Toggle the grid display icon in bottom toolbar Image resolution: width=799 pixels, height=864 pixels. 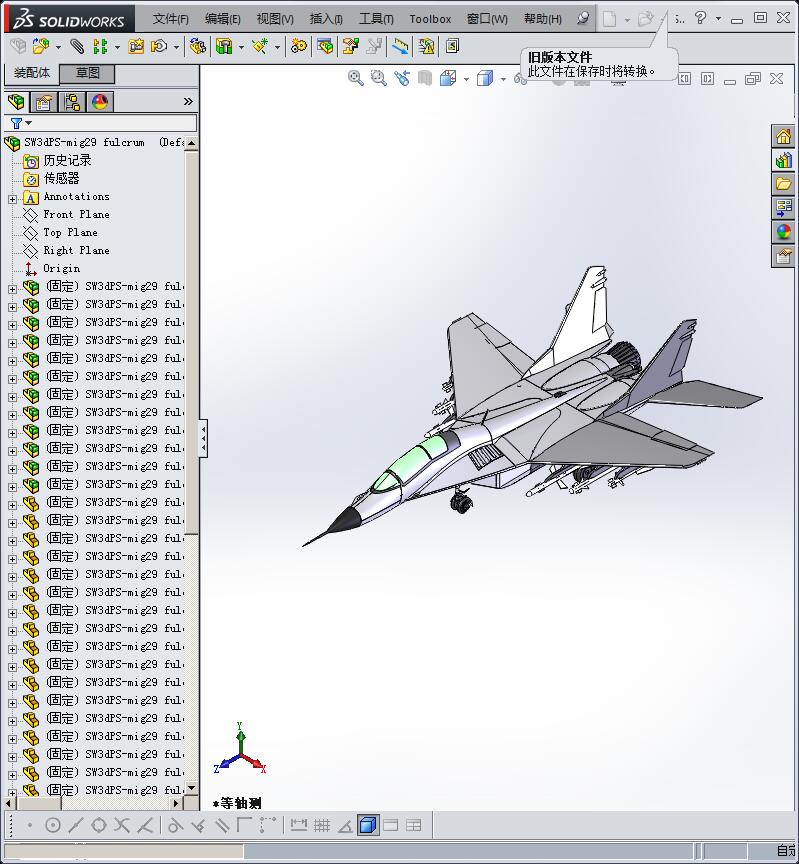322,825
